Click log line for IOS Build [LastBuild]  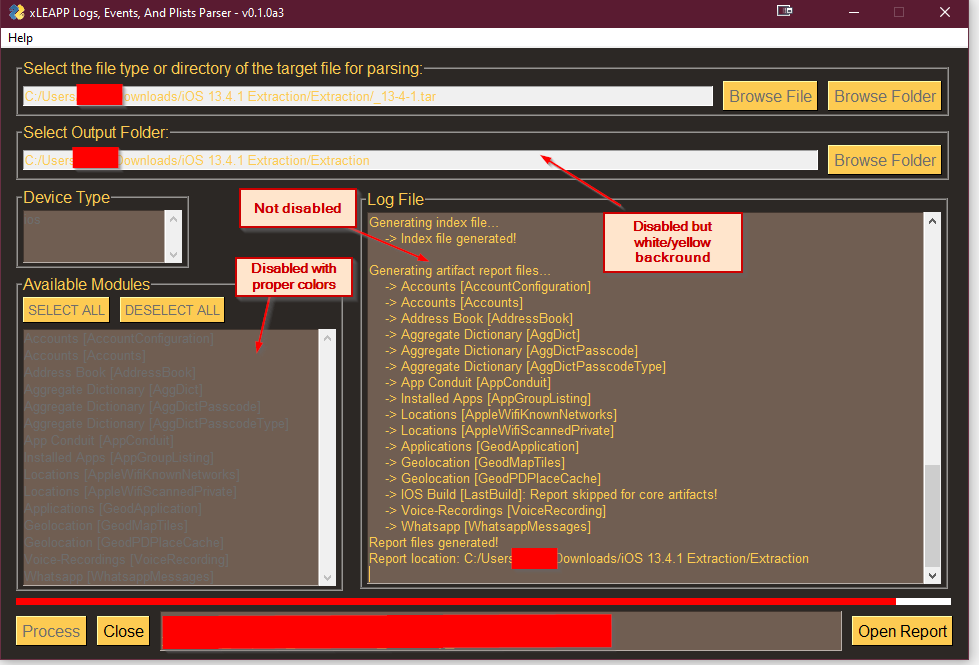pyautogui.click(x=551, y=495)
